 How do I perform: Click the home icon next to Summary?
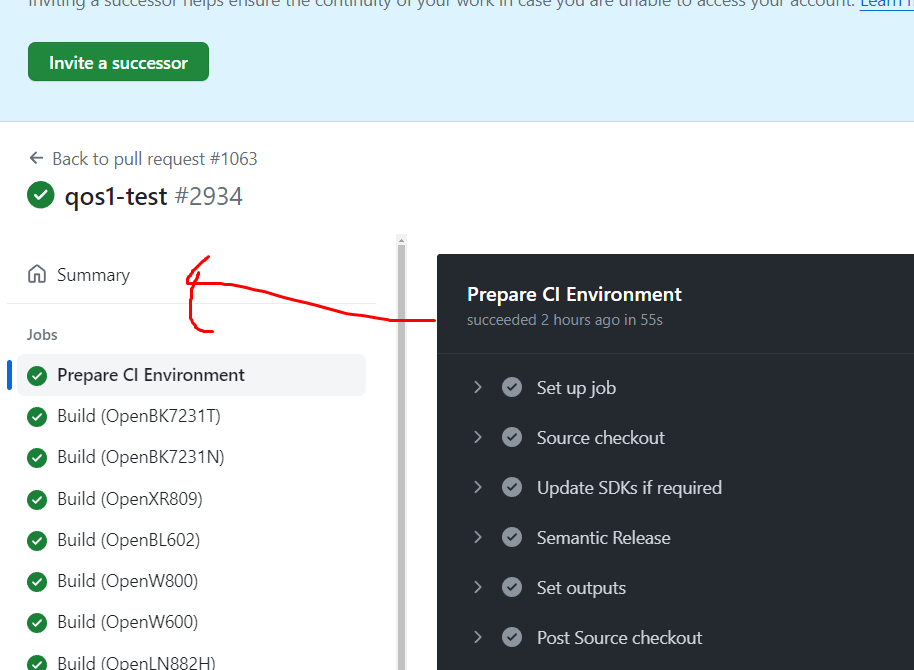[37, 274]
